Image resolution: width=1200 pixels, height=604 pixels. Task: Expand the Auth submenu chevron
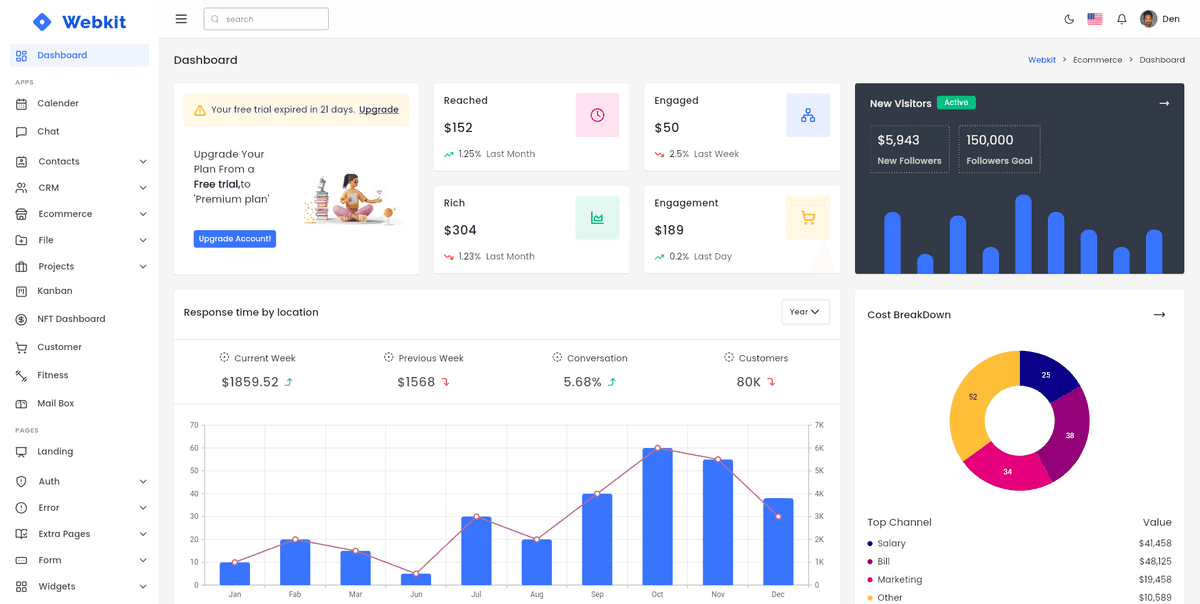tap(143, 481)
